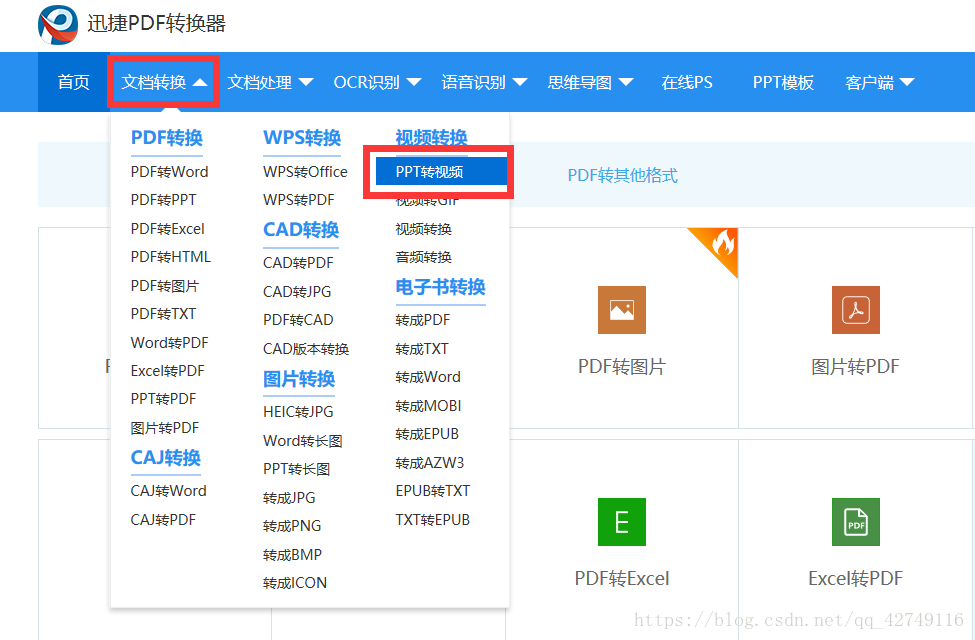This screenshot has width=975, height=640.
Task: Select TXT转EPUB menu entry
Action: pos(433,519)
